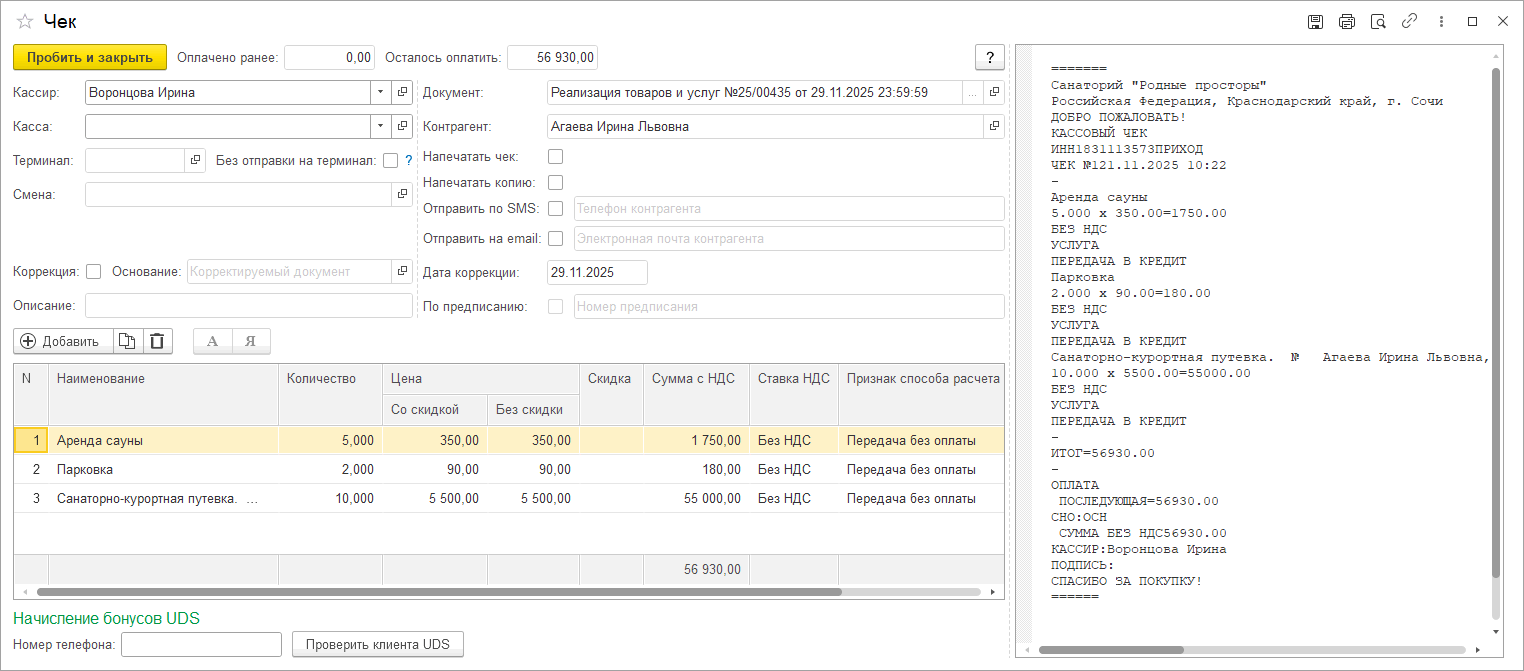Enable the Напечатать чек checkbox

pyautogui.click(x=556, y=157)
